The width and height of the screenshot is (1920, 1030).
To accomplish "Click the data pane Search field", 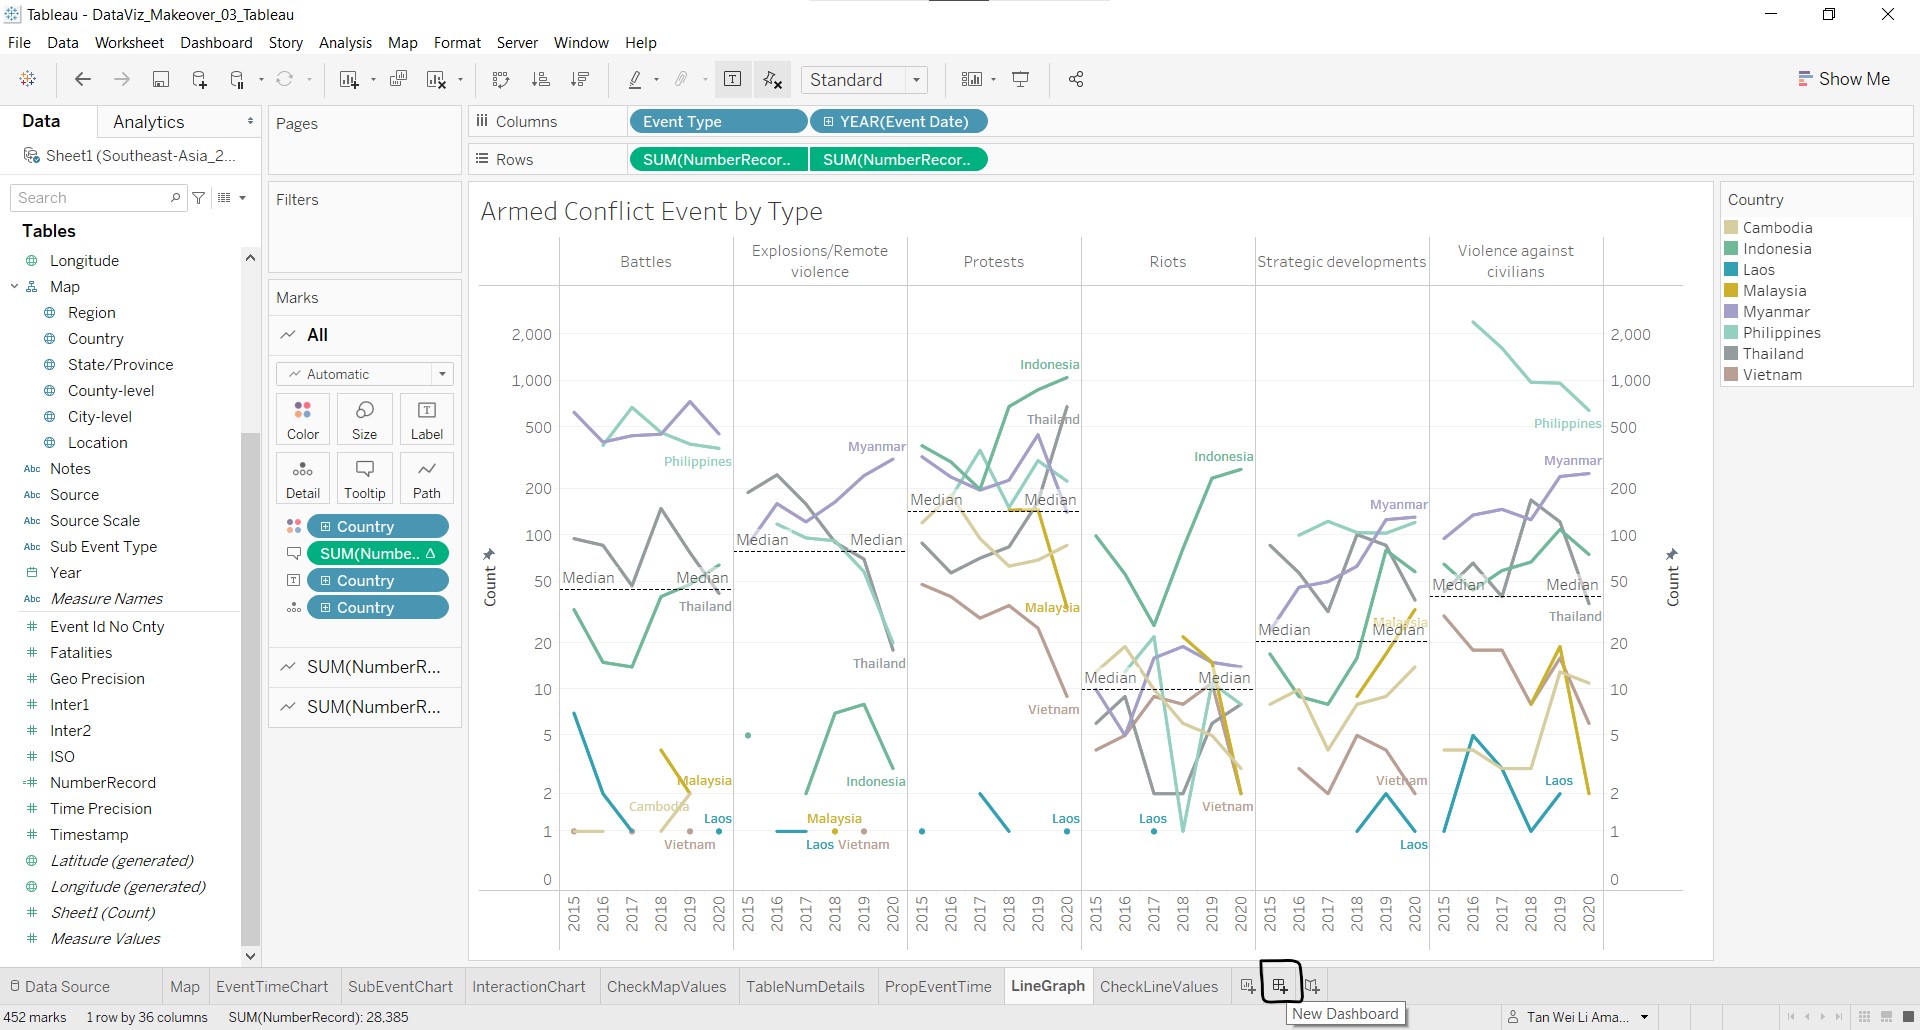I will coord(92,198).
